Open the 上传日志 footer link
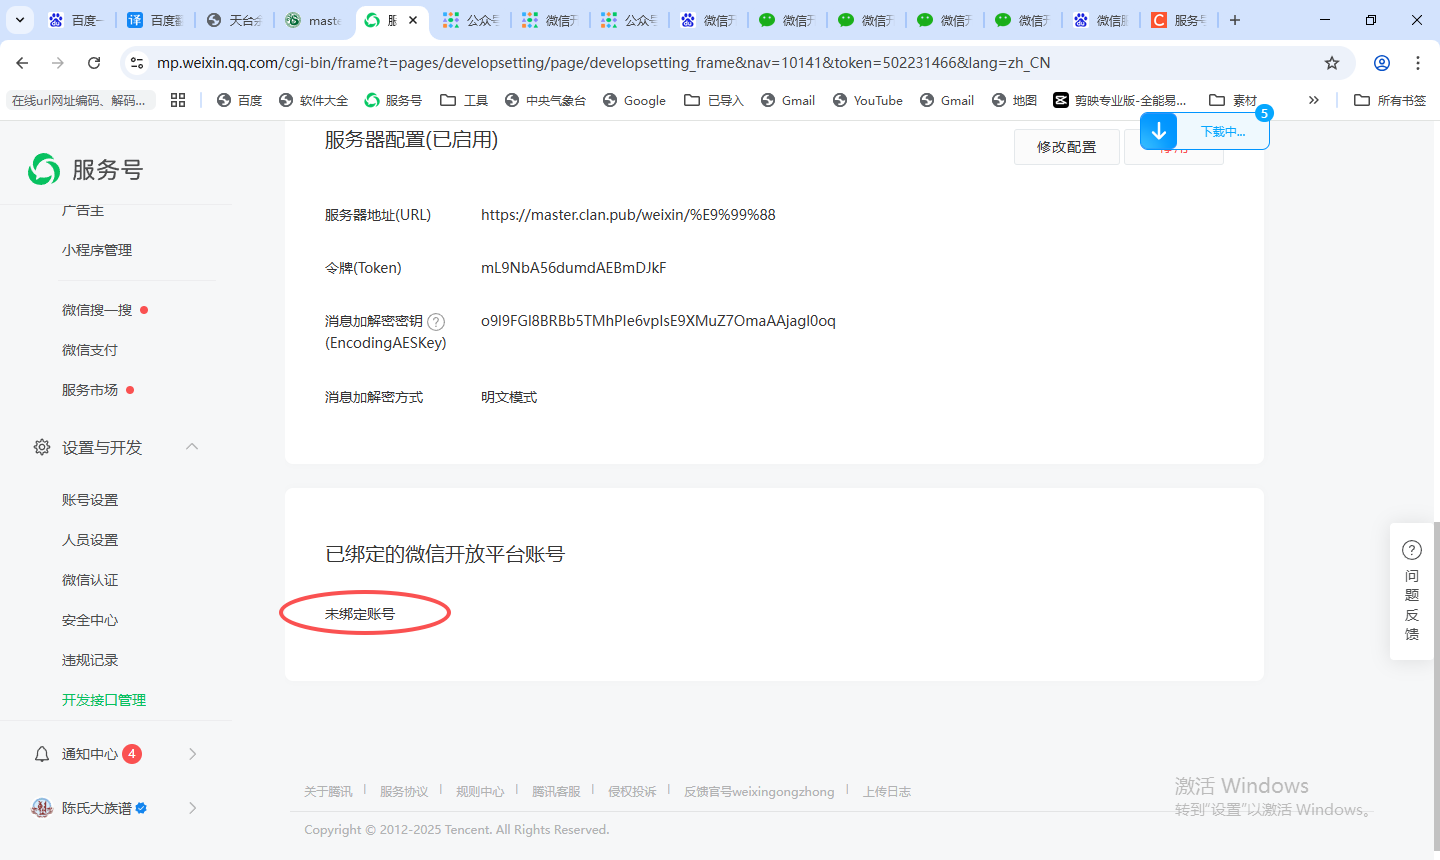 click(887, 791)
